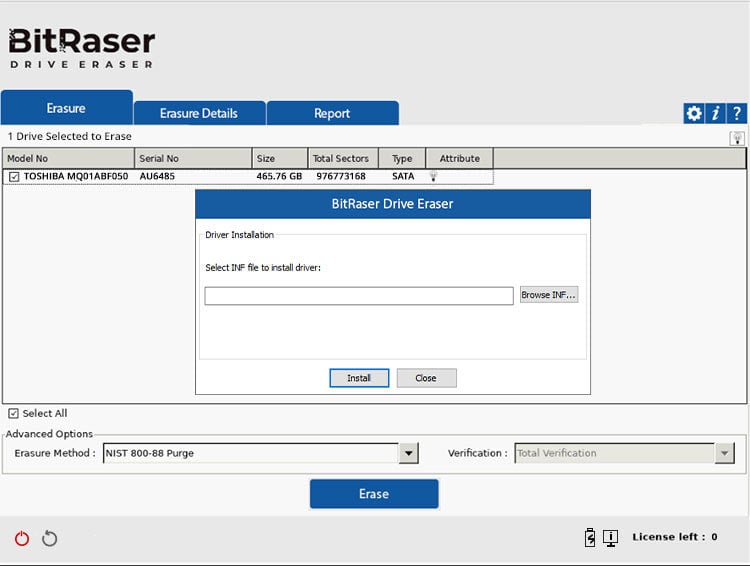The image size is (750, 566).
Task: Click the 'Select INF file to install driver:' label
Action: 263,268
